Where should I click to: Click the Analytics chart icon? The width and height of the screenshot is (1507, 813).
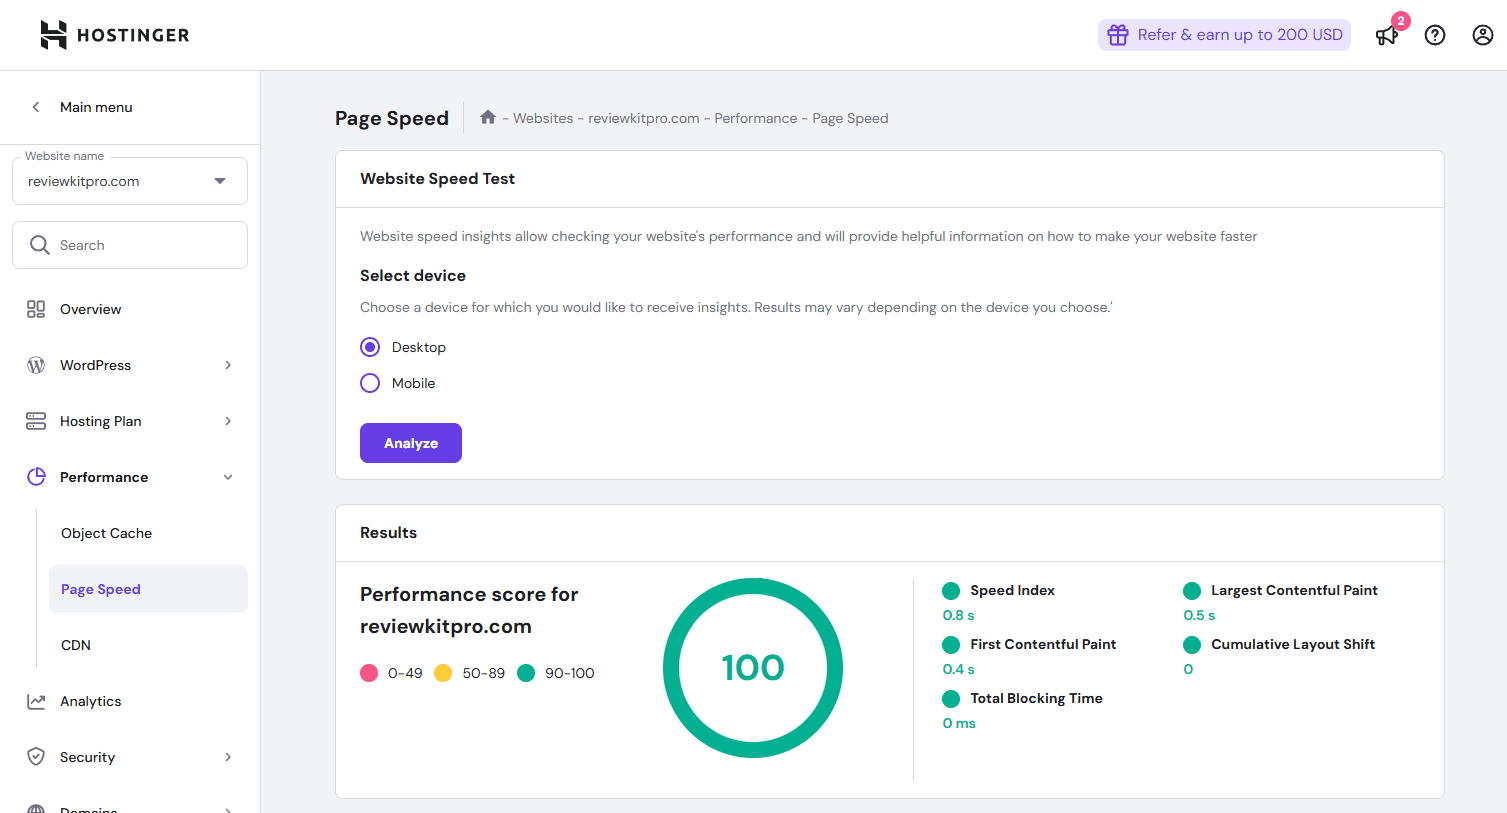pyautogui.click(x=36, y=701)
